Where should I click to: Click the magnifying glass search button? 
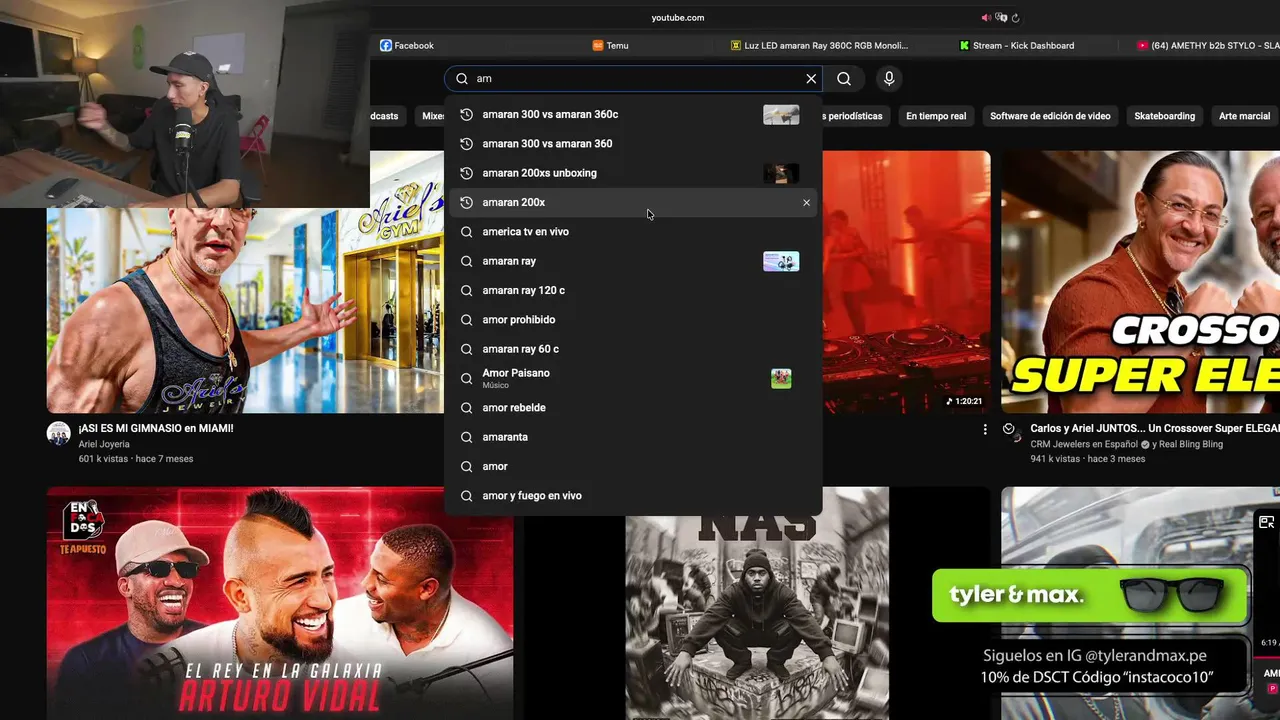coord(844,78)
